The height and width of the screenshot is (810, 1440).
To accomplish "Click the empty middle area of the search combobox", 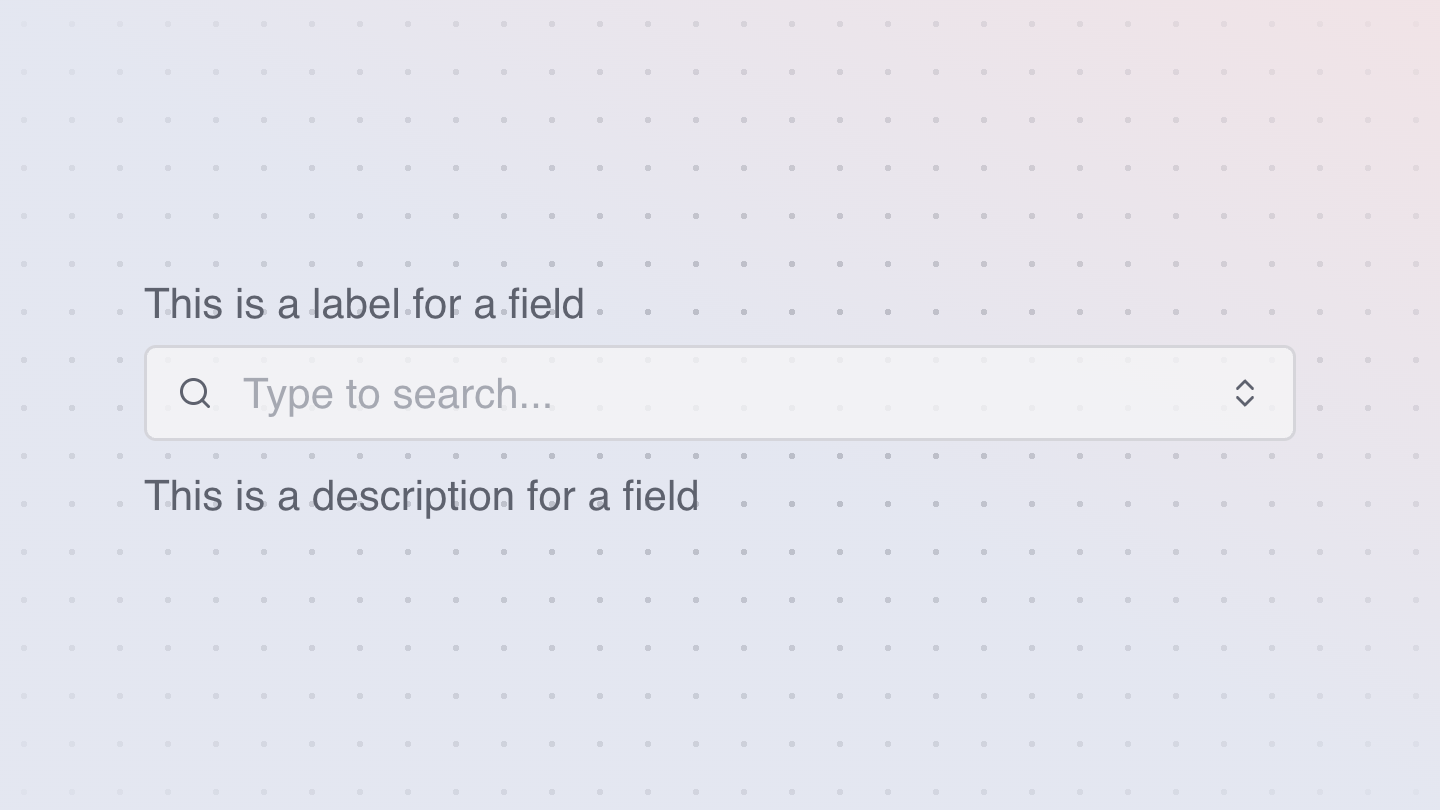I will 890,393.
